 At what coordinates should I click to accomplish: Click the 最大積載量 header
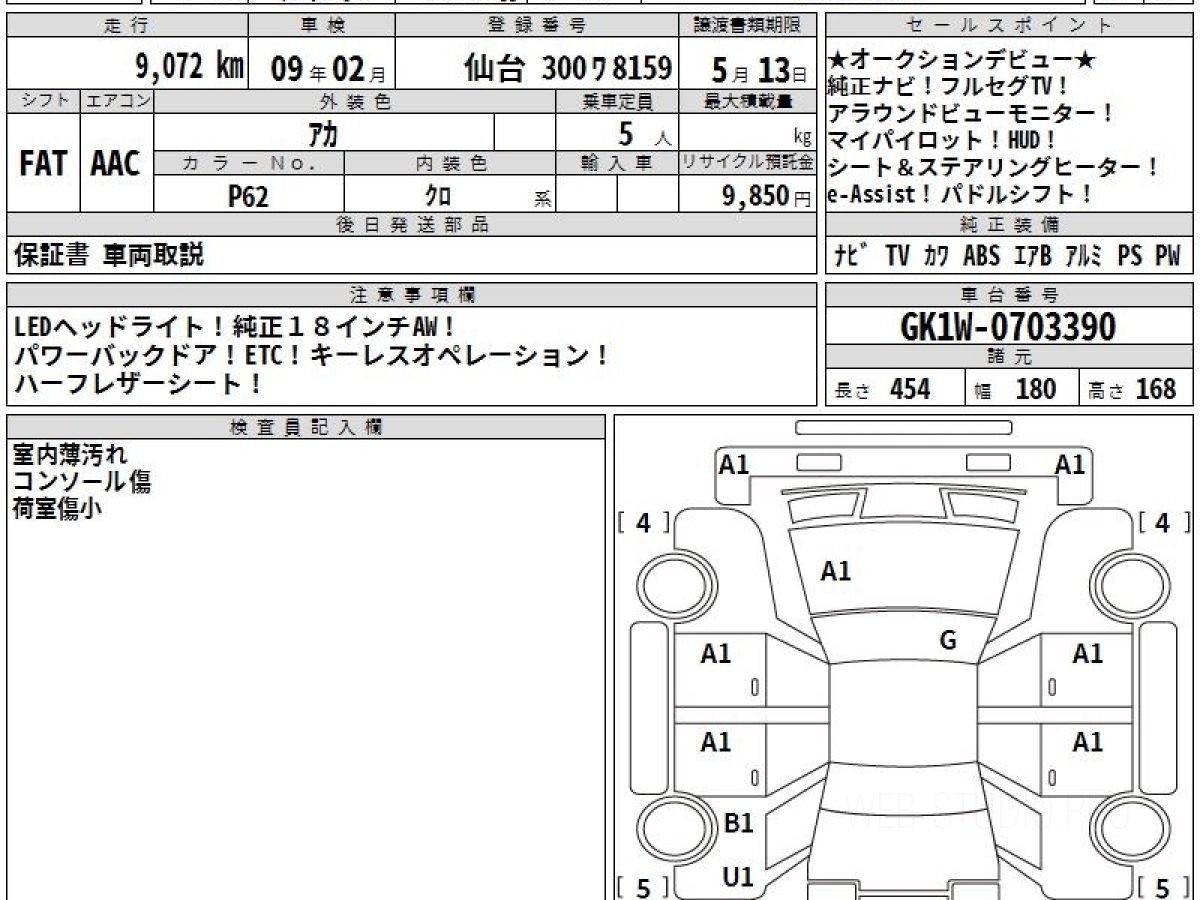pos(747,101)
